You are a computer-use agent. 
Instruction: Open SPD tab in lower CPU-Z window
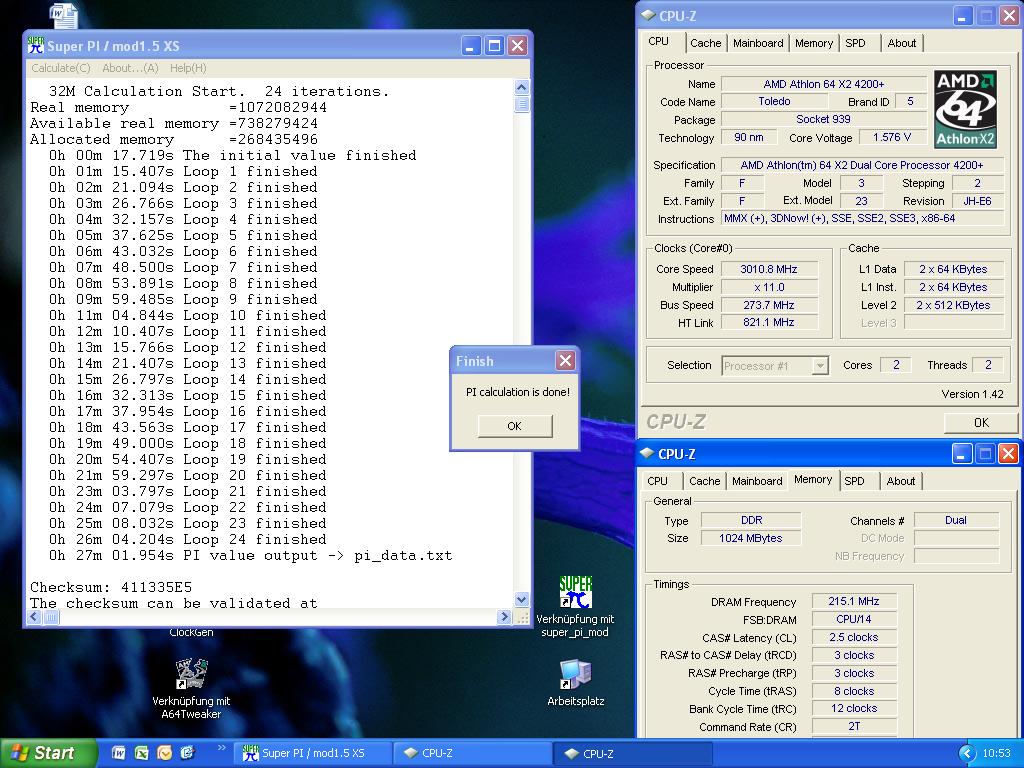tap(854, 481)
